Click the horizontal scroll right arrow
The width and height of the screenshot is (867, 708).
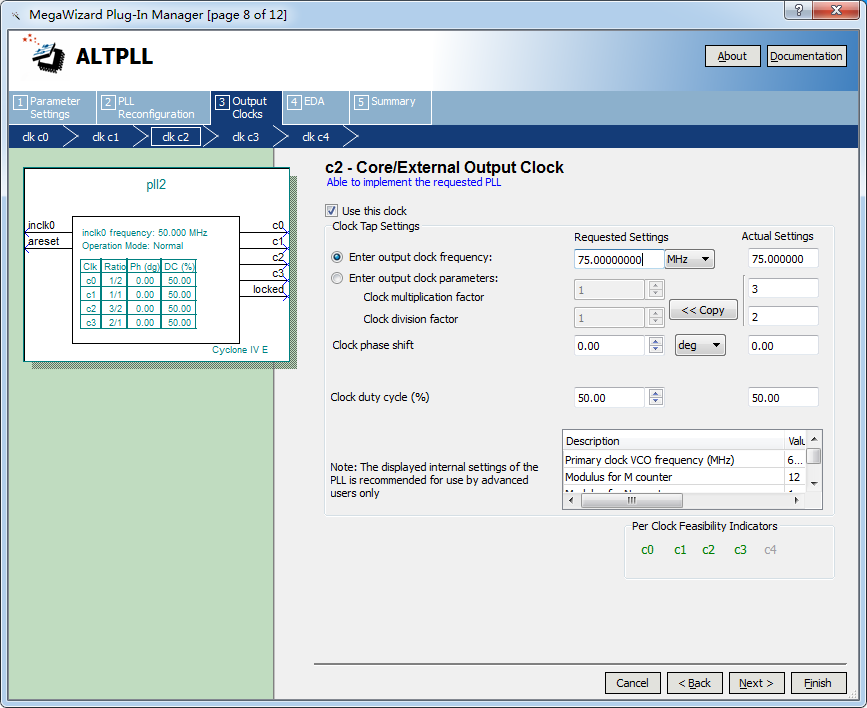(x=796, y=500)
